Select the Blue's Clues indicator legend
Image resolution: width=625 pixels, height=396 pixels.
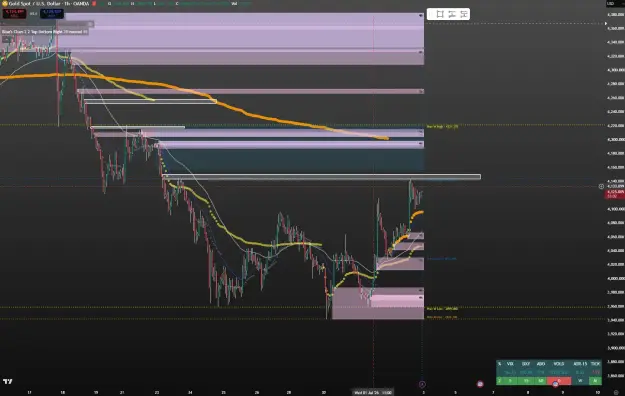[45, 32]
